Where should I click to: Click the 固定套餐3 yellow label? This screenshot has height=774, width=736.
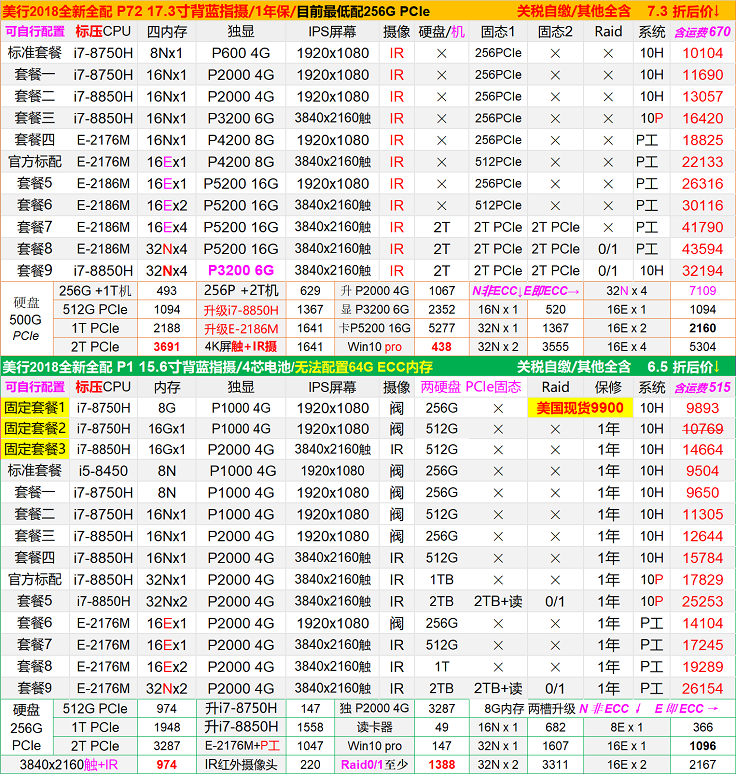pos(35,450)
